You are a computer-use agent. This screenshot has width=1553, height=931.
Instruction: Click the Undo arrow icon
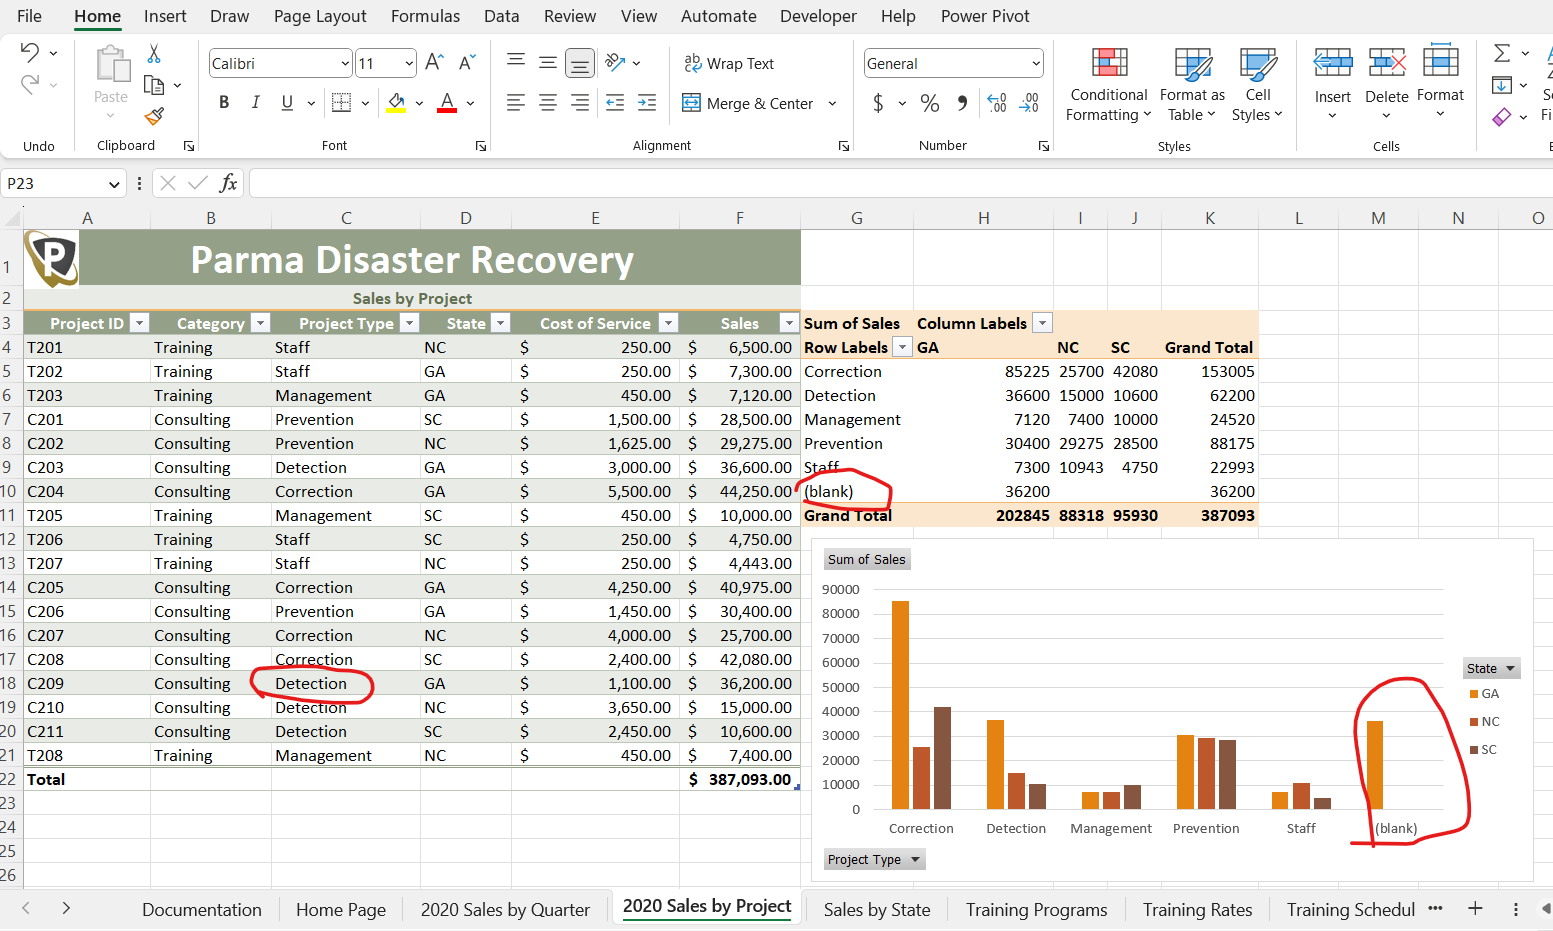point(31,51)
